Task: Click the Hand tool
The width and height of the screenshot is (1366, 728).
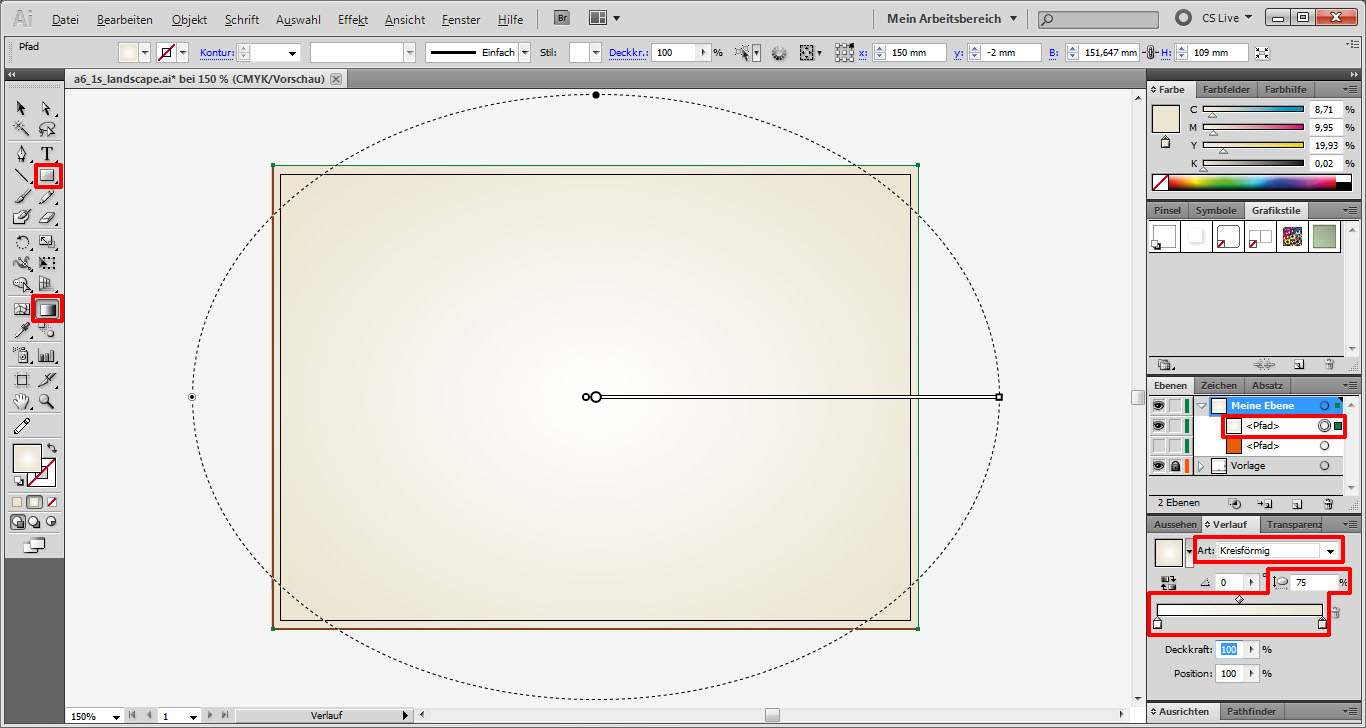Action: coord(22,401)
